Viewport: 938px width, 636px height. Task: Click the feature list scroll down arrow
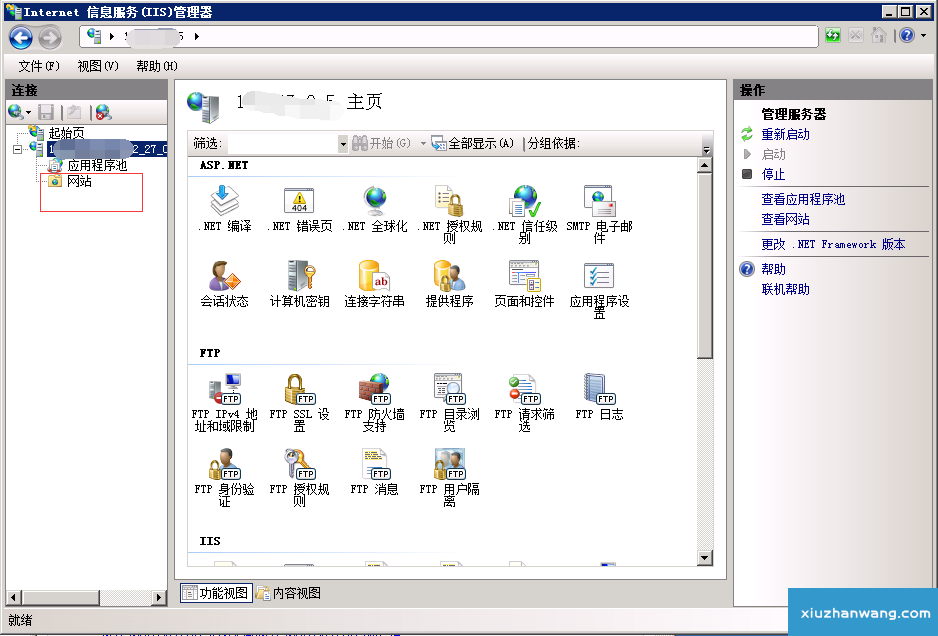[x=705, y=558]
